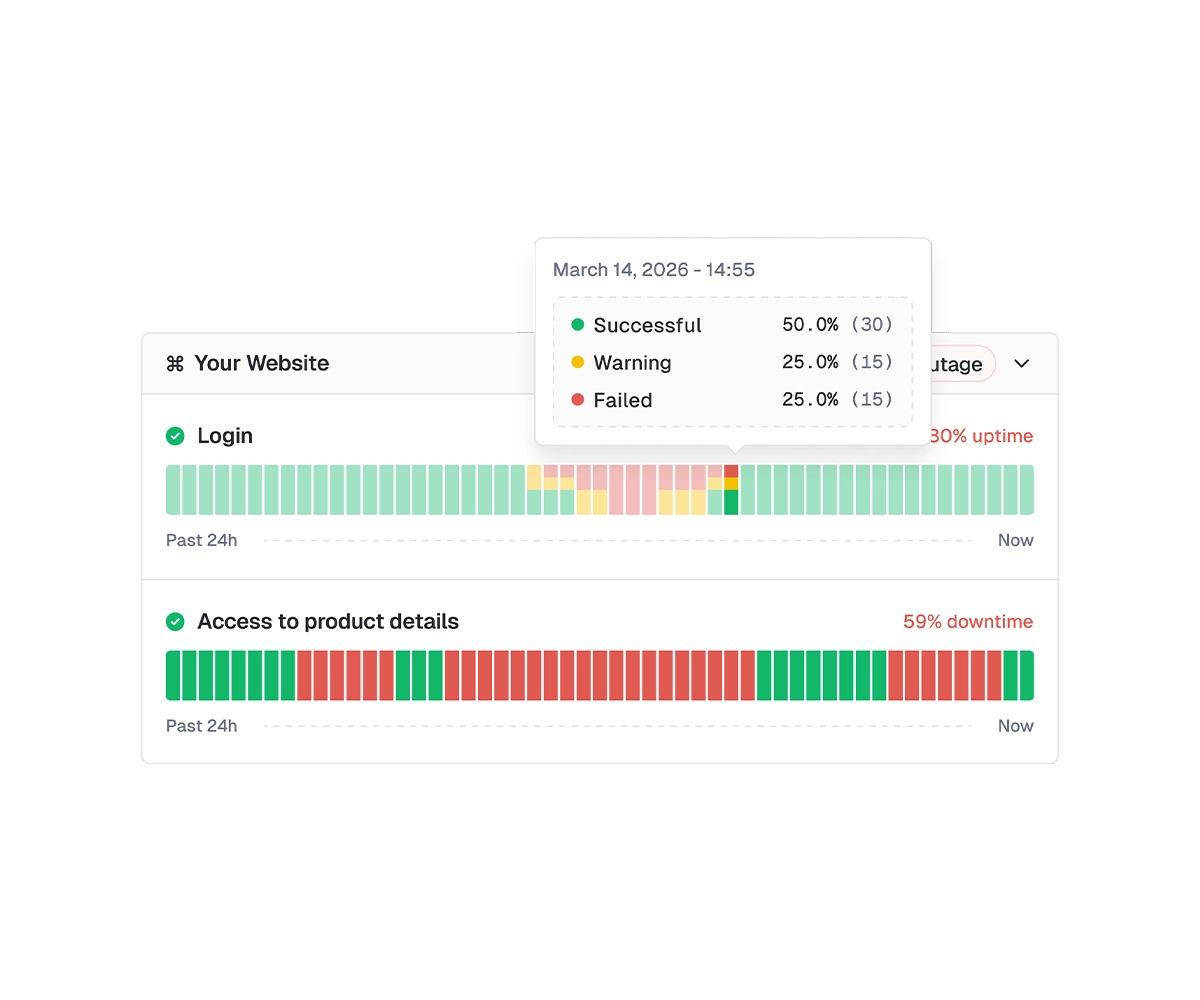This screenshot has height=1000, width=1200.
Task: Click the Successful row in tooltip
Action: pos(732,325)
